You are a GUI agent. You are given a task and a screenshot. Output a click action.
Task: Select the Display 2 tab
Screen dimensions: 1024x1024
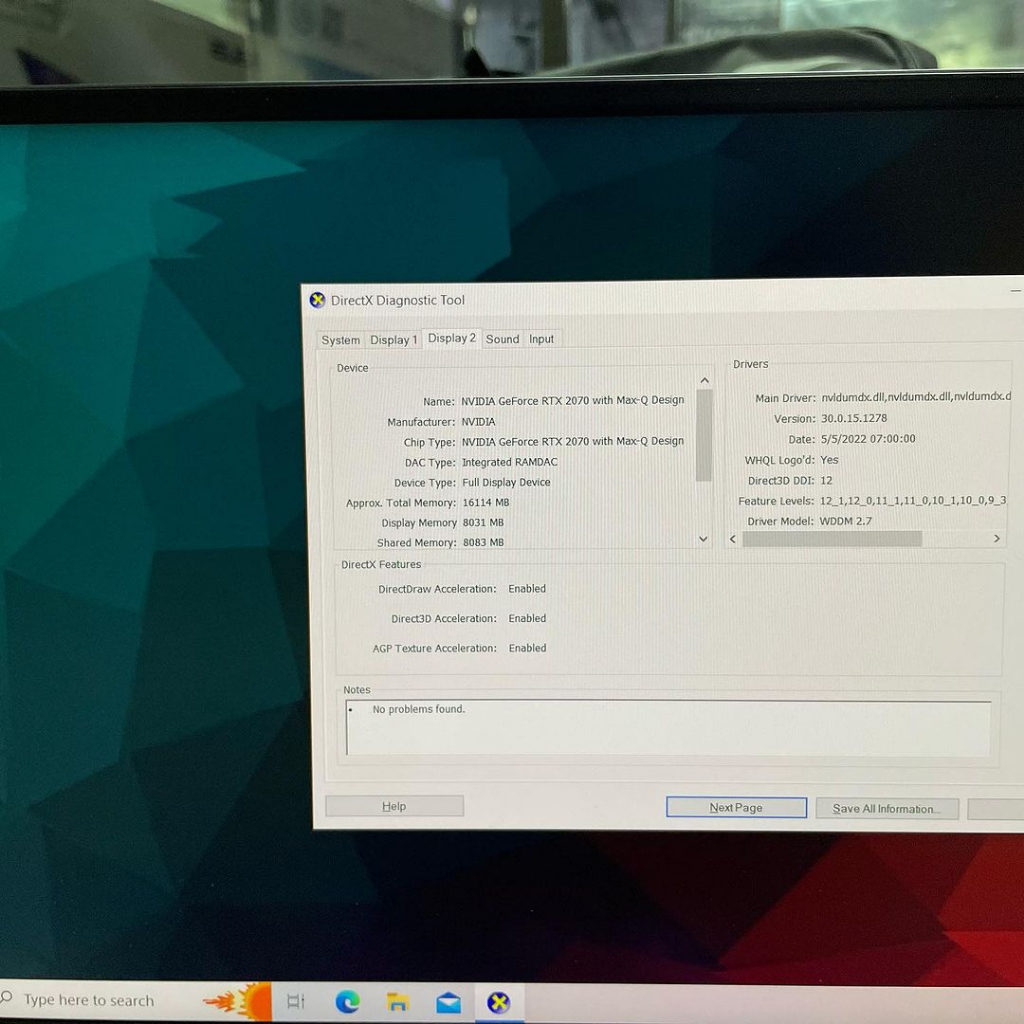(452, 338)
